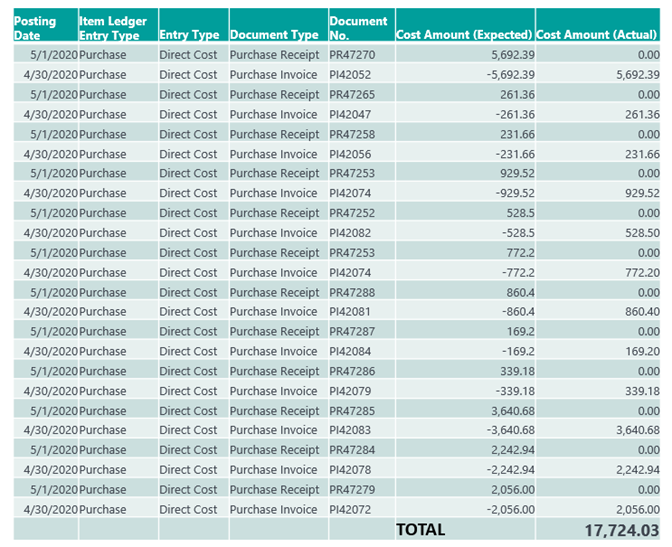Viewport: 672px width, 547px height.
Task: Click the 3,640.68 actual cost cell
Action: pyautogui.click(x=598, y=430)
